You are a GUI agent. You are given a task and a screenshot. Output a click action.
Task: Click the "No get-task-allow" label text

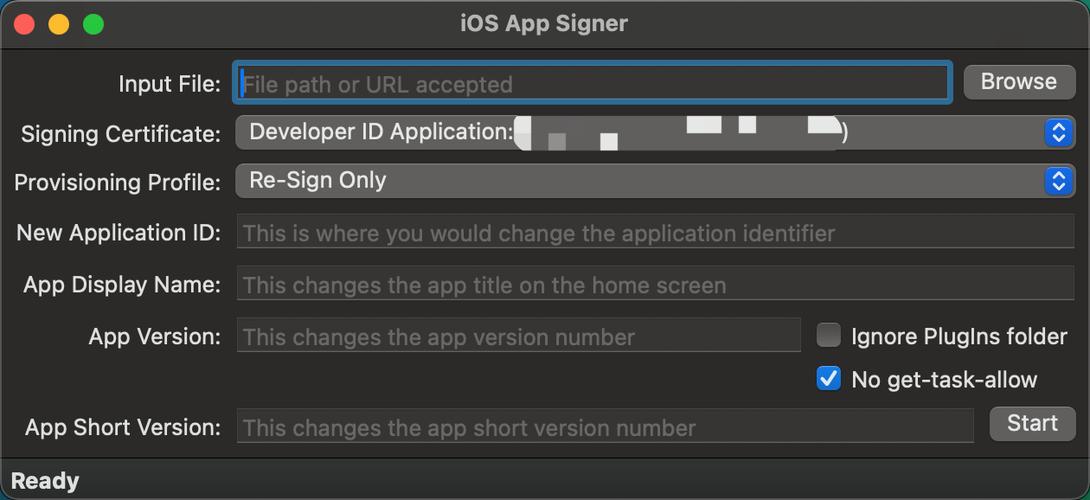(x=944, y=380)
